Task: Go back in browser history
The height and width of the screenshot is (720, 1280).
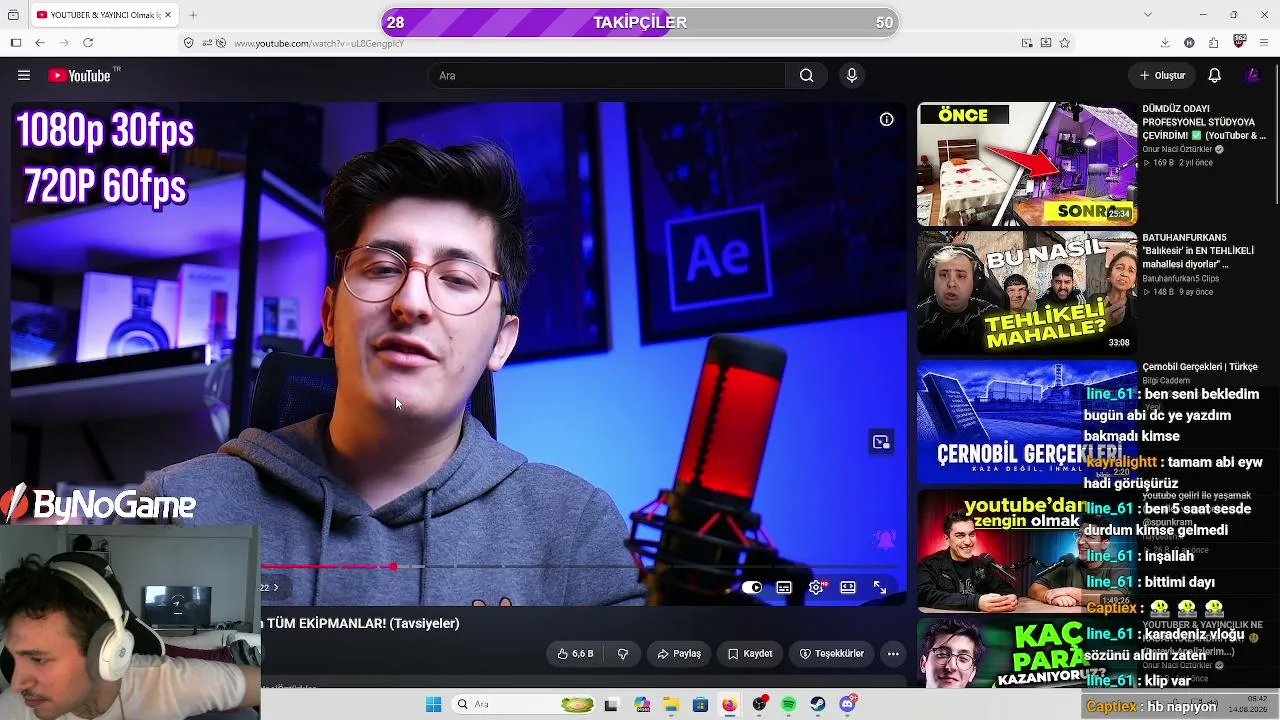Action: click(39, 43)
